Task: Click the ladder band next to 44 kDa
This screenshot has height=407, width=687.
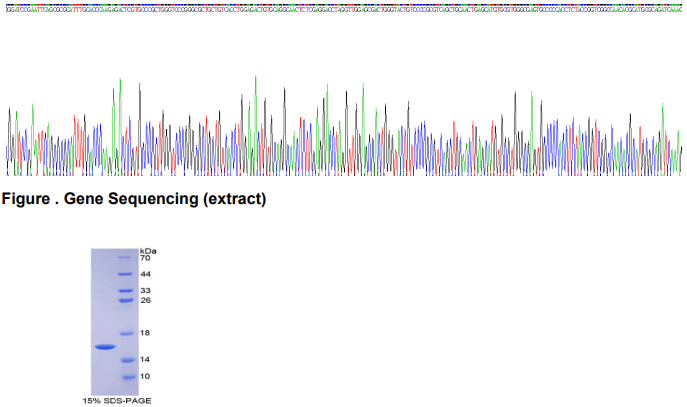Action: [125, 274]
